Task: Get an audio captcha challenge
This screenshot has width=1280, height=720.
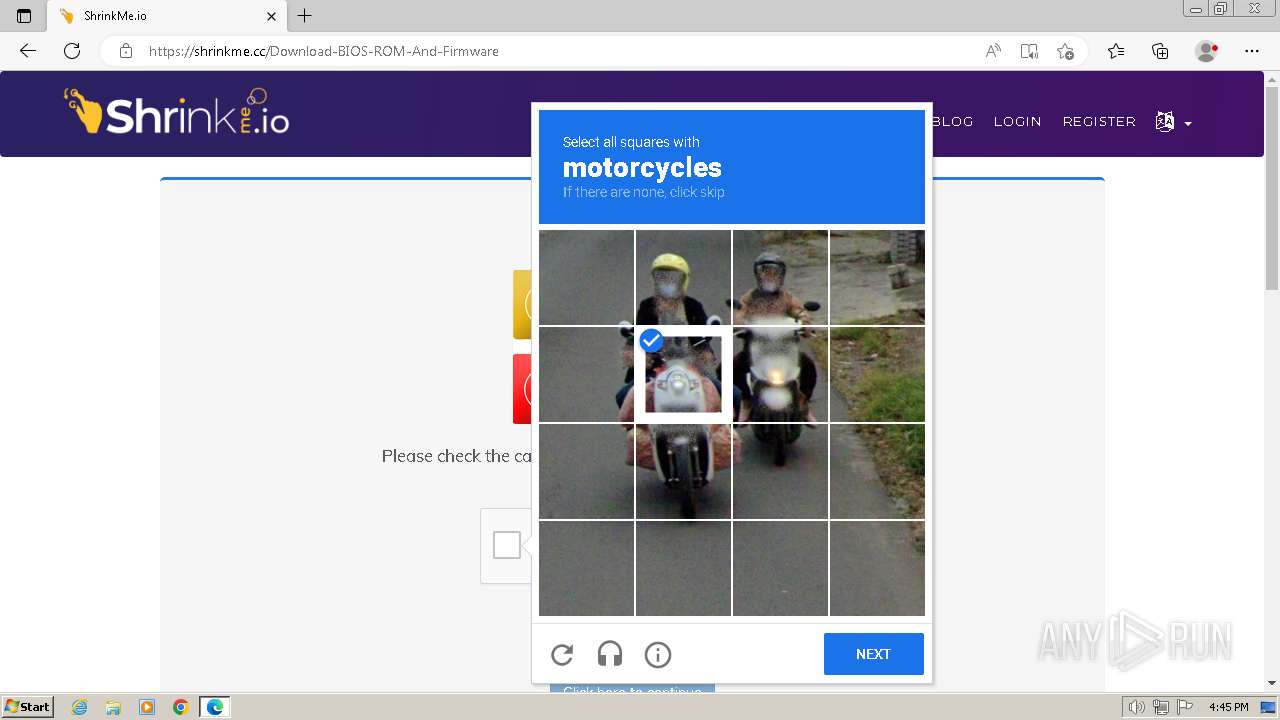Action: 610,654
